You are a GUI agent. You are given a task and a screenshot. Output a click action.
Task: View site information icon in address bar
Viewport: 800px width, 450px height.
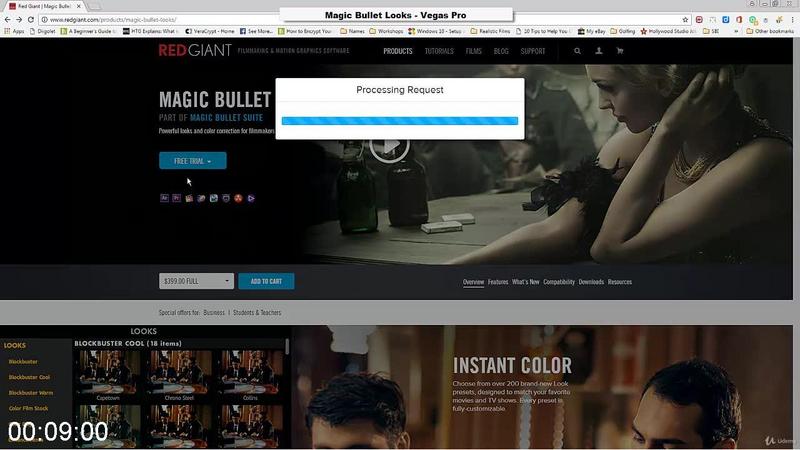point(44,19)
